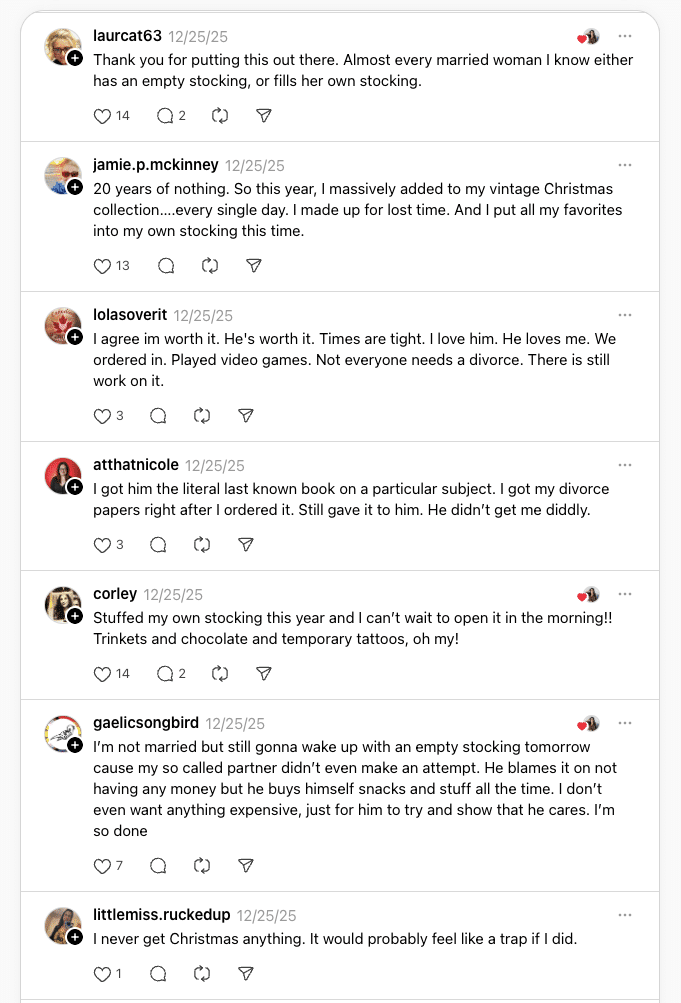Follow laurcat63 using avatar plus badge
681x1003 pixels.
[76, 59]
